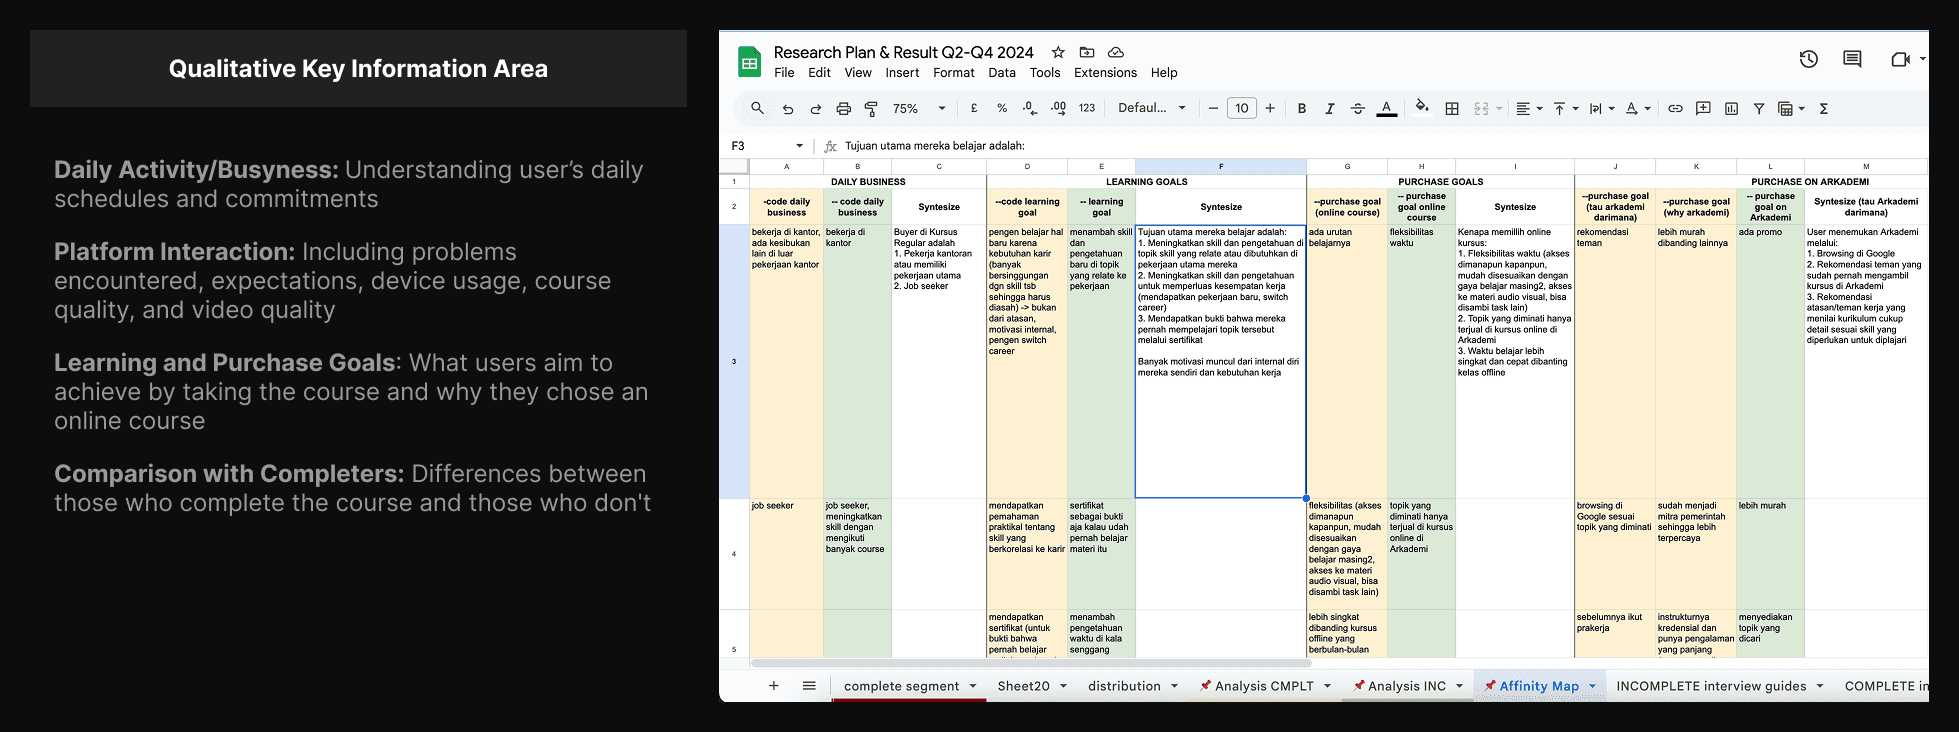Toggle bold formatting
The image size is (1959, 732).
pos(1302,108)
